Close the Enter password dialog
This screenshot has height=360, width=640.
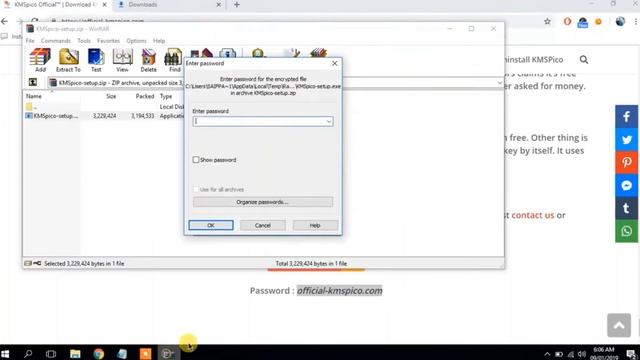335,63
